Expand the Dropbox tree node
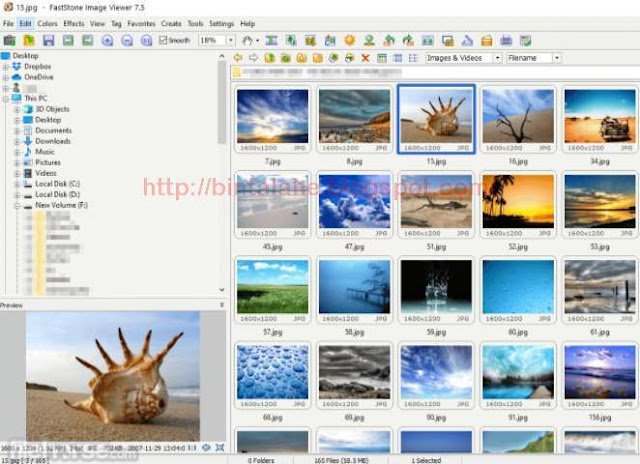 coord(6,67)
